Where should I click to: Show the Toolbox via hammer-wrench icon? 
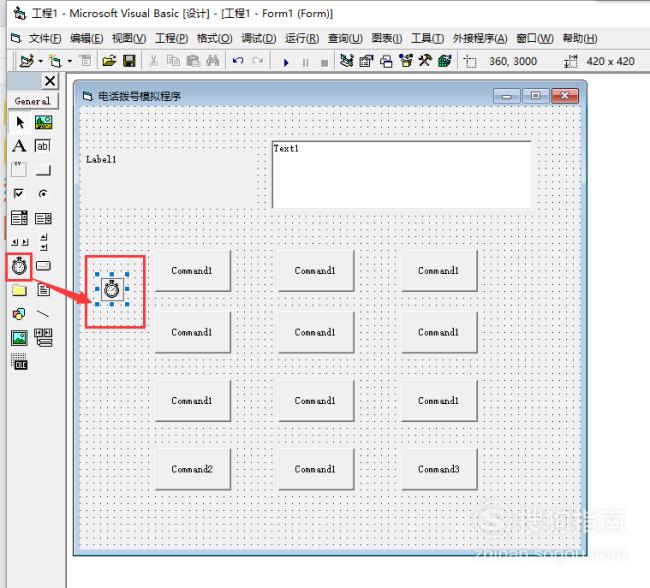click(425, 61)
